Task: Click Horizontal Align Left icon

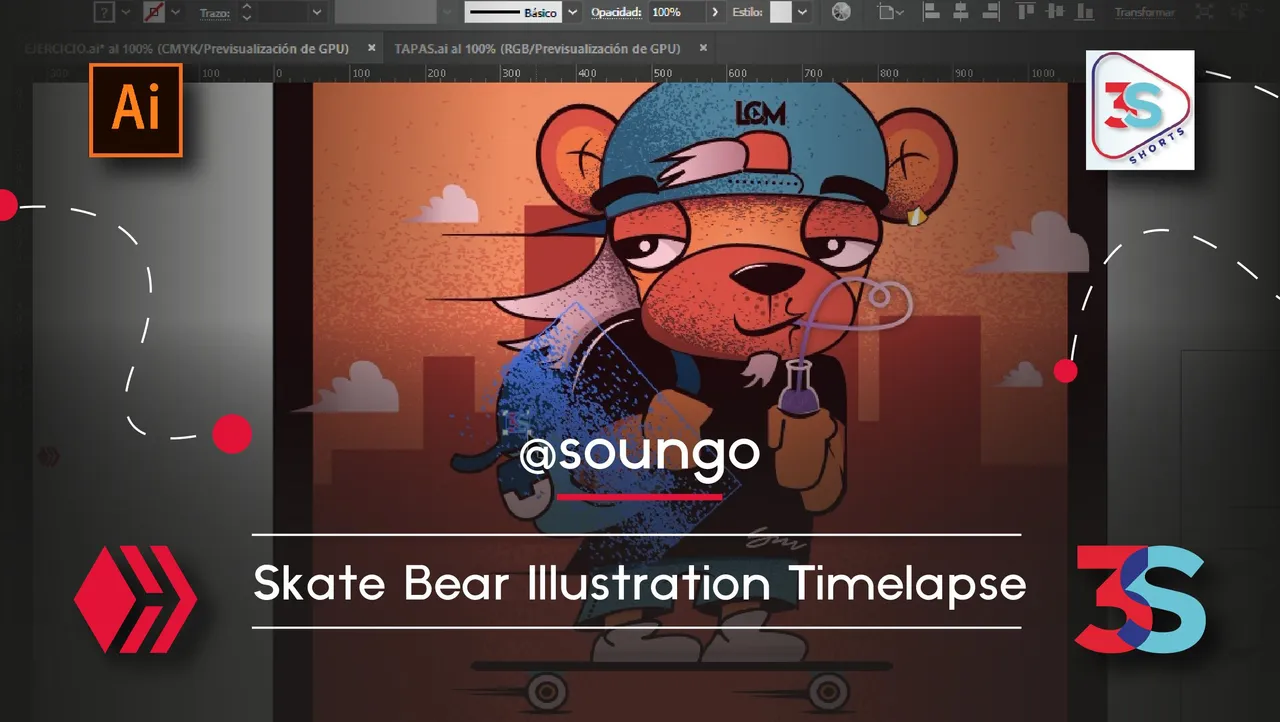Action: pos(932,12)
